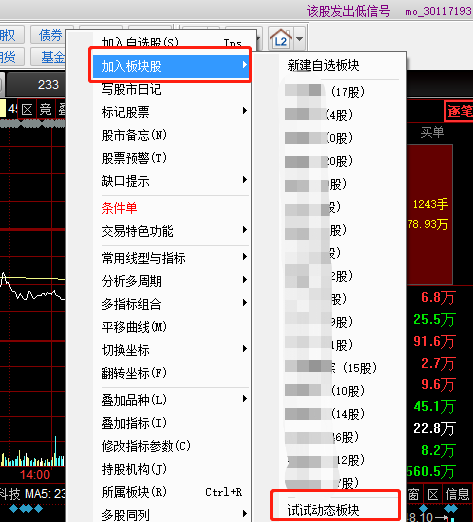Open 标记股票 submenu
This screenshot has height=522, width=473.
pos(171,112)
